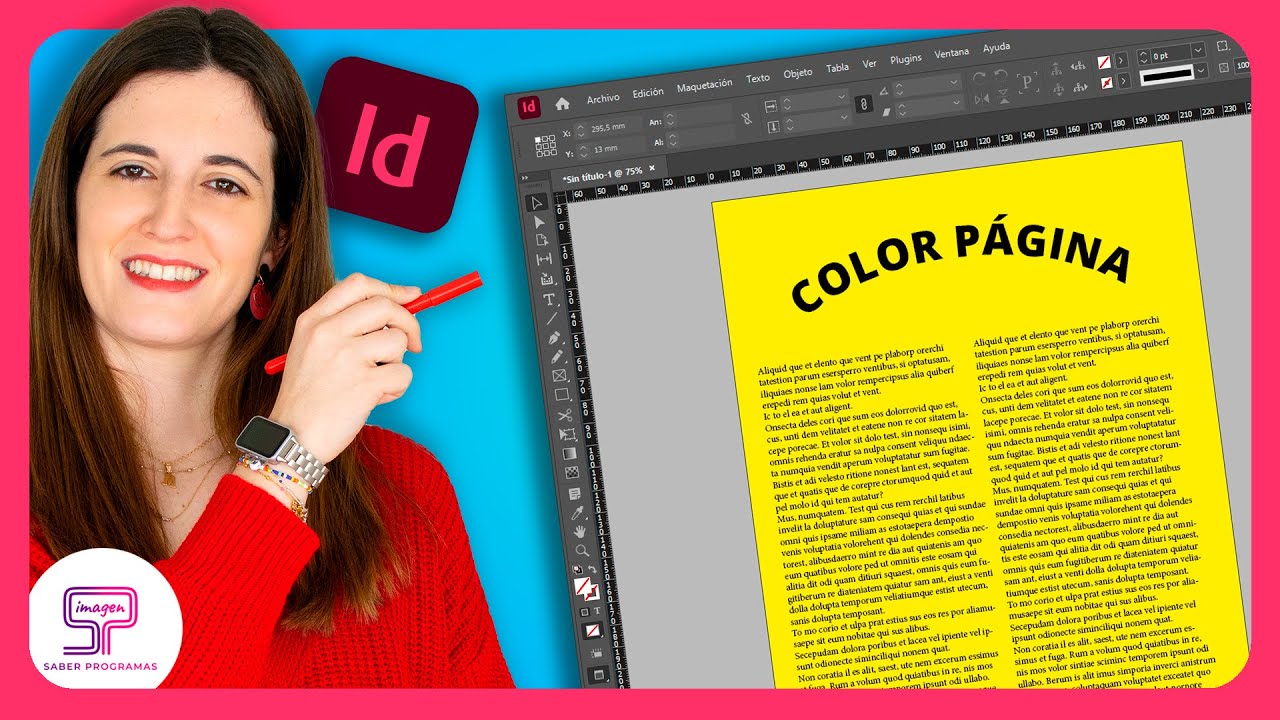Viewport: 1280px width, 720px height.
Task: Toggle constrain width and height proportions link
Action: point(746,118)
